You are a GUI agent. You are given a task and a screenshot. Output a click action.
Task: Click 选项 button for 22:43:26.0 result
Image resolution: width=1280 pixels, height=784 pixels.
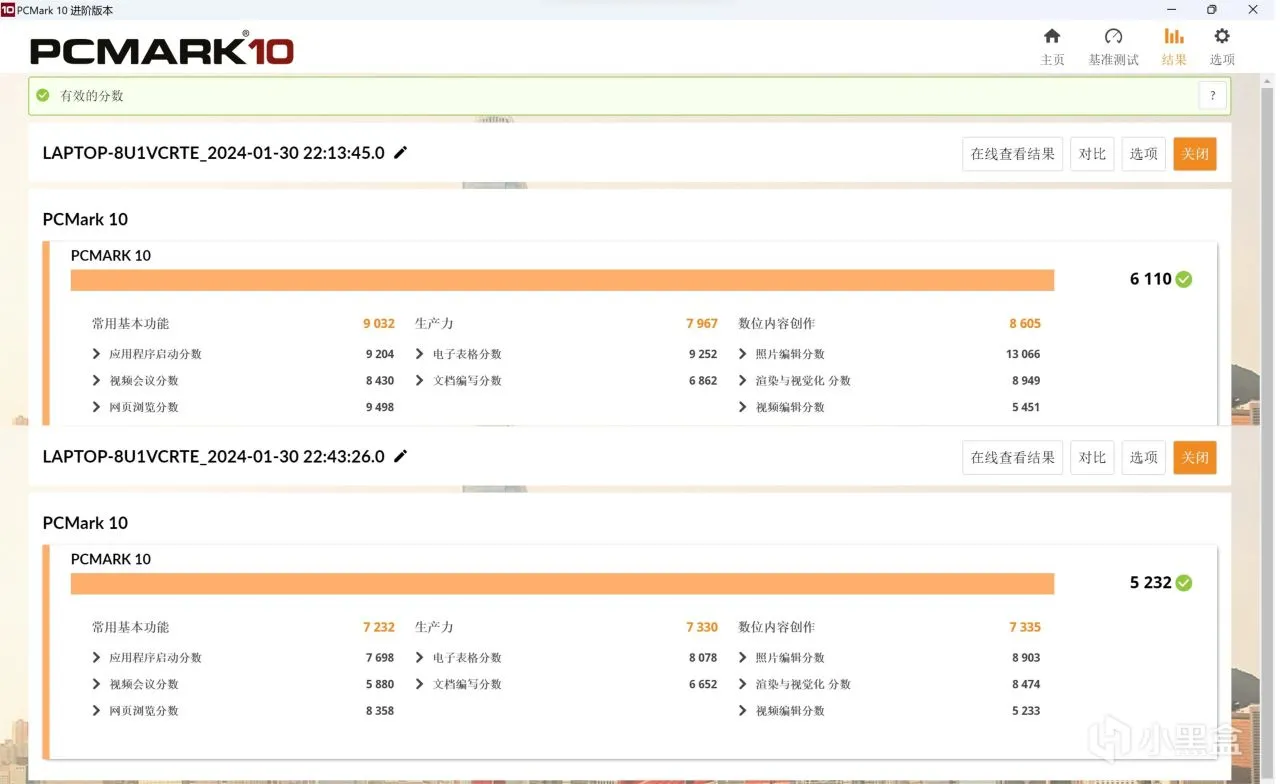[x=1143, y=457]
